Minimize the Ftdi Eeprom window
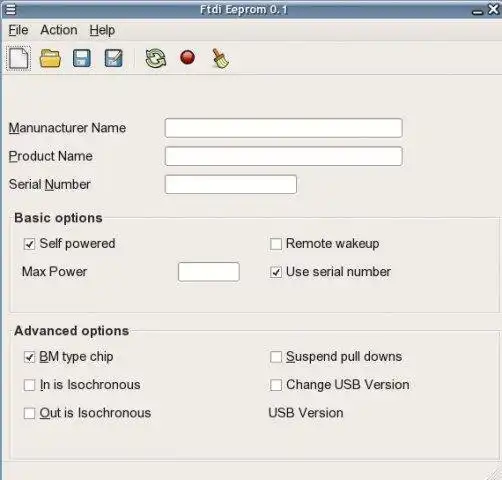Viewport: 502px width, 480px height. (477, 12)
